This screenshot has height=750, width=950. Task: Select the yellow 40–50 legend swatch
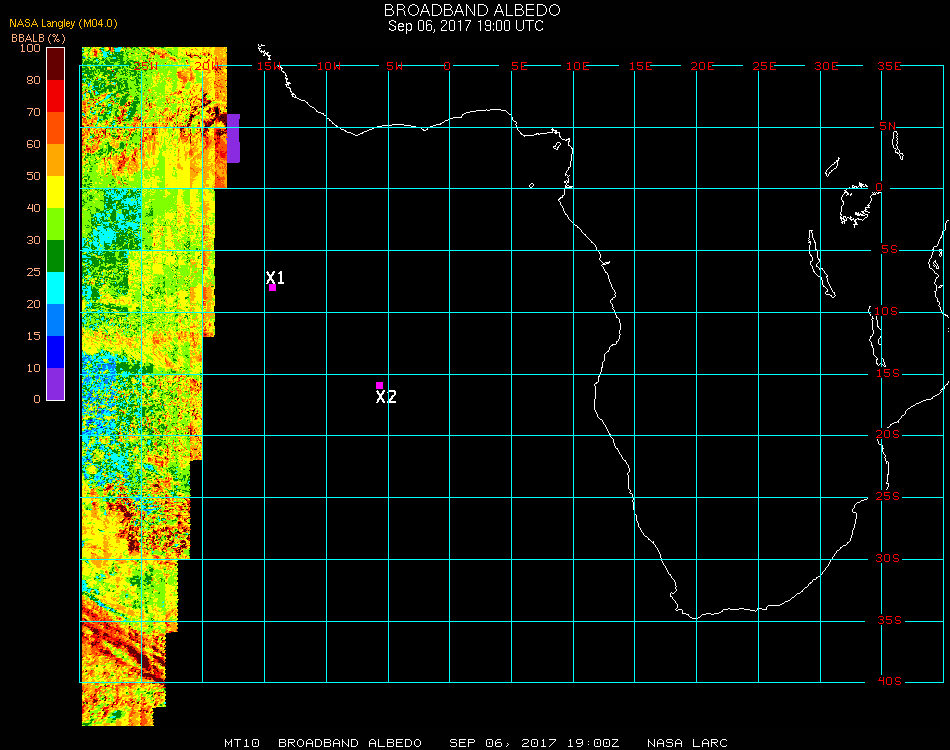coord(56,191)
